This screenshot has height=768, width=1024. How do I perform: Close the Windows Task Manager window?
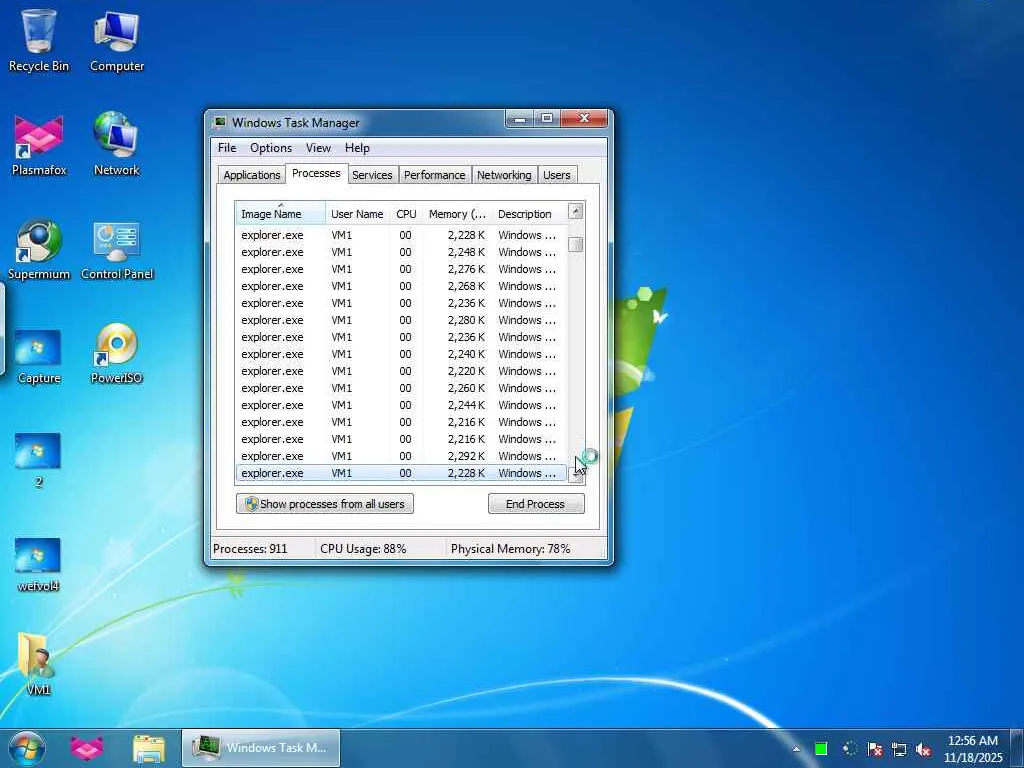(584, 119)
